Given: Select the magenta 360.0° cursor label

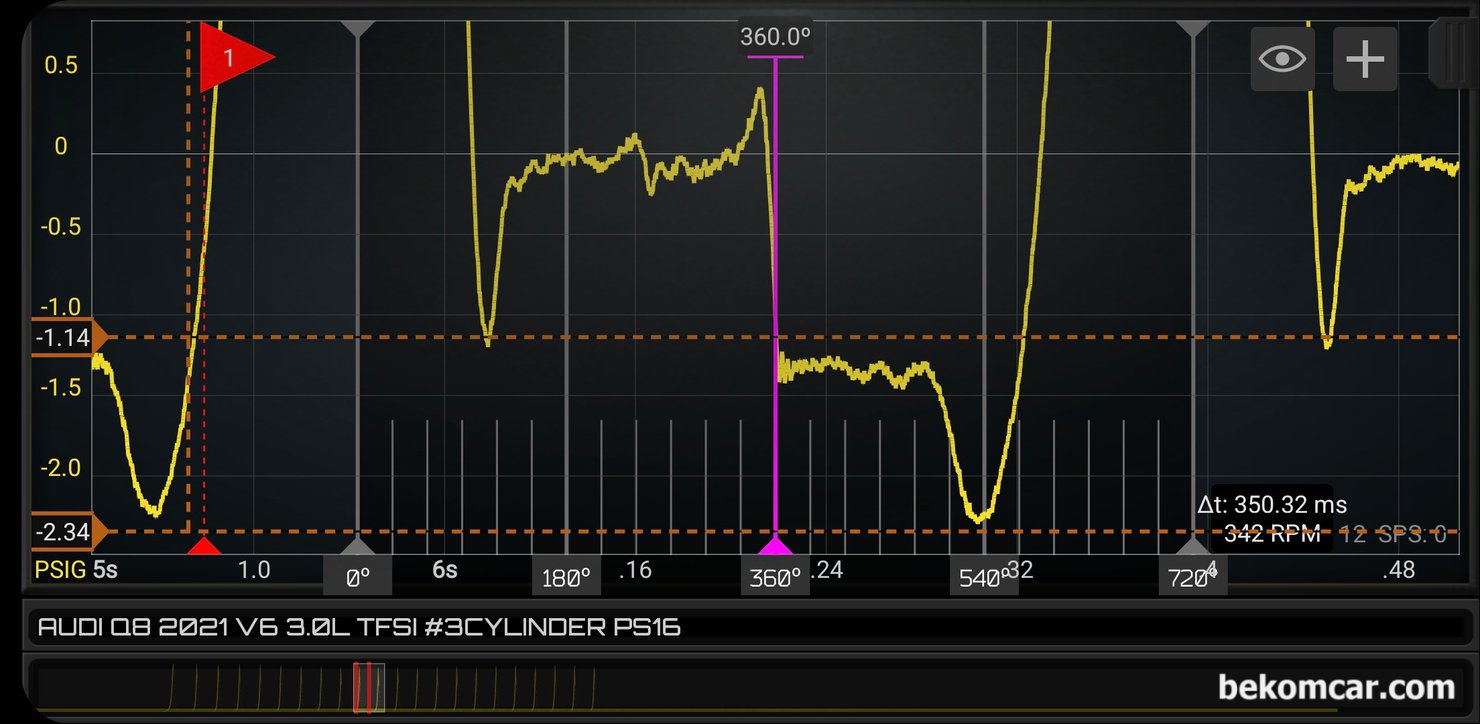Looking at the screenshot, I should [x=775, y=38].
